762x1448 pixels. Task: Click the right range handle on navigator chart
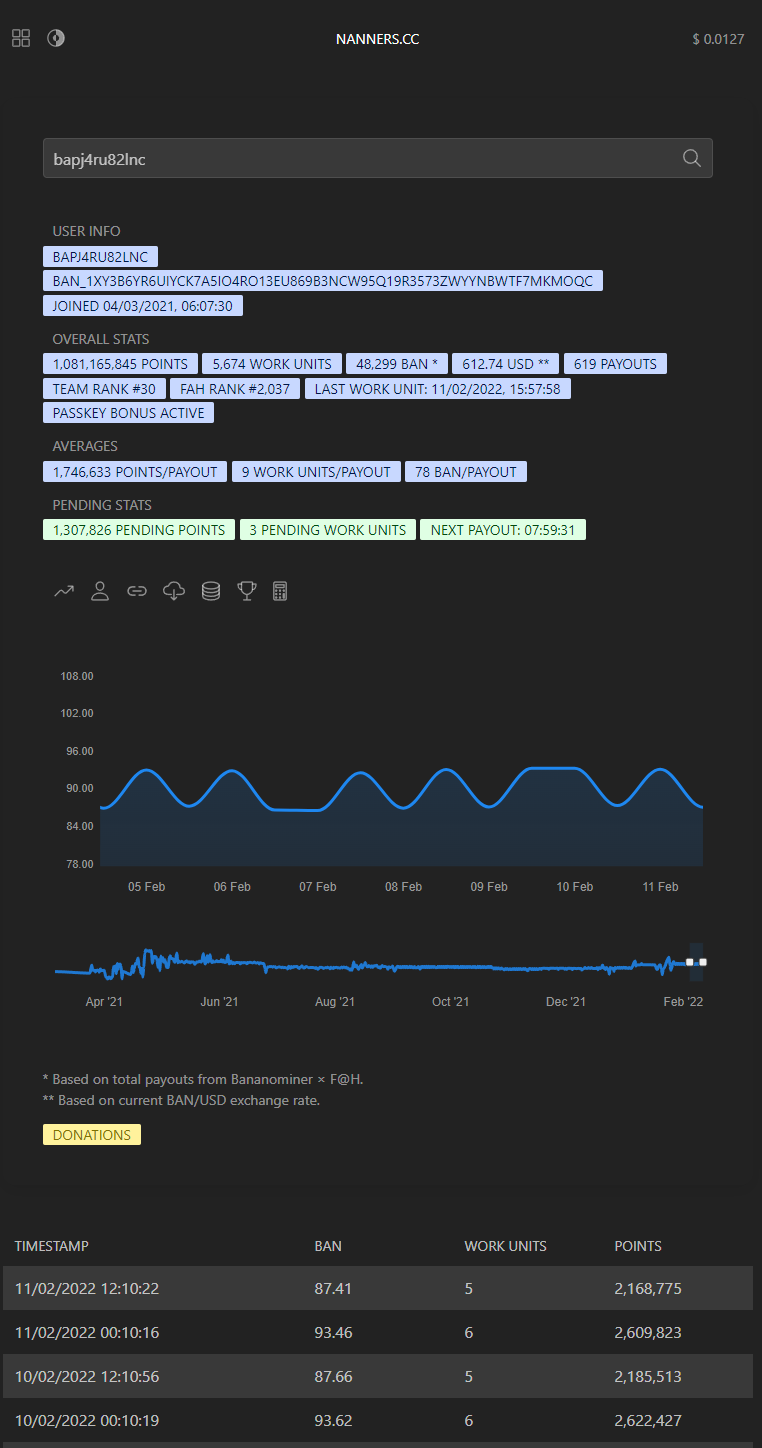coord(703,962)
